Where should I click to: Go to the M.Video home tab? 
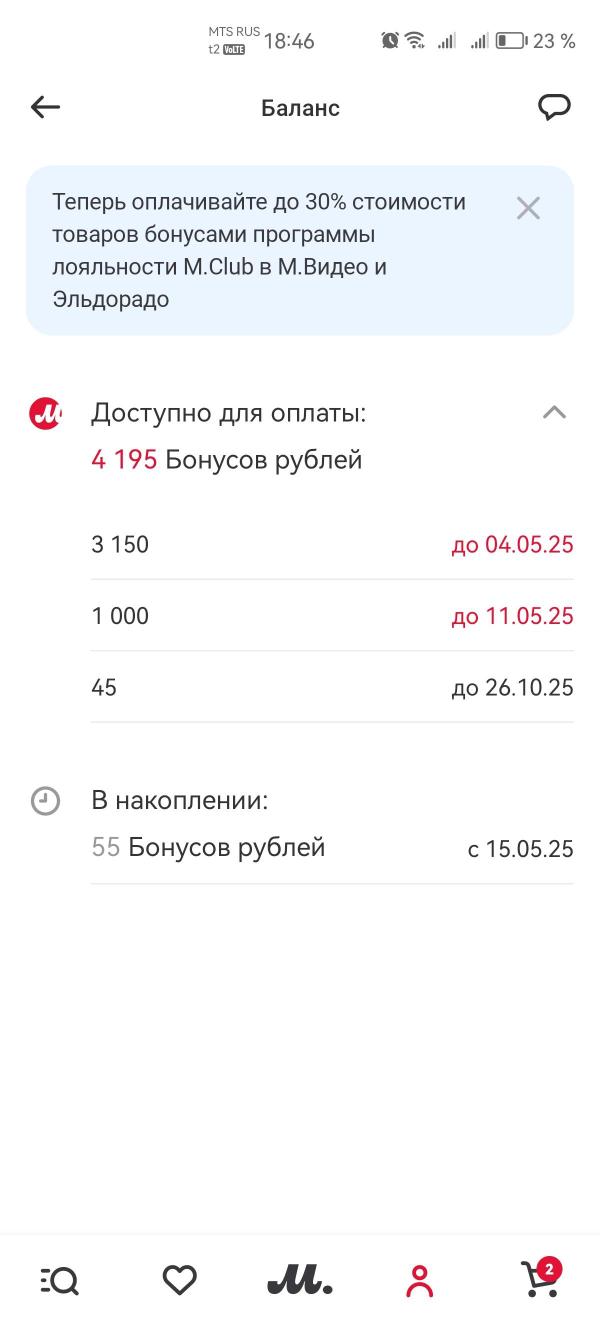[299, 1280]
